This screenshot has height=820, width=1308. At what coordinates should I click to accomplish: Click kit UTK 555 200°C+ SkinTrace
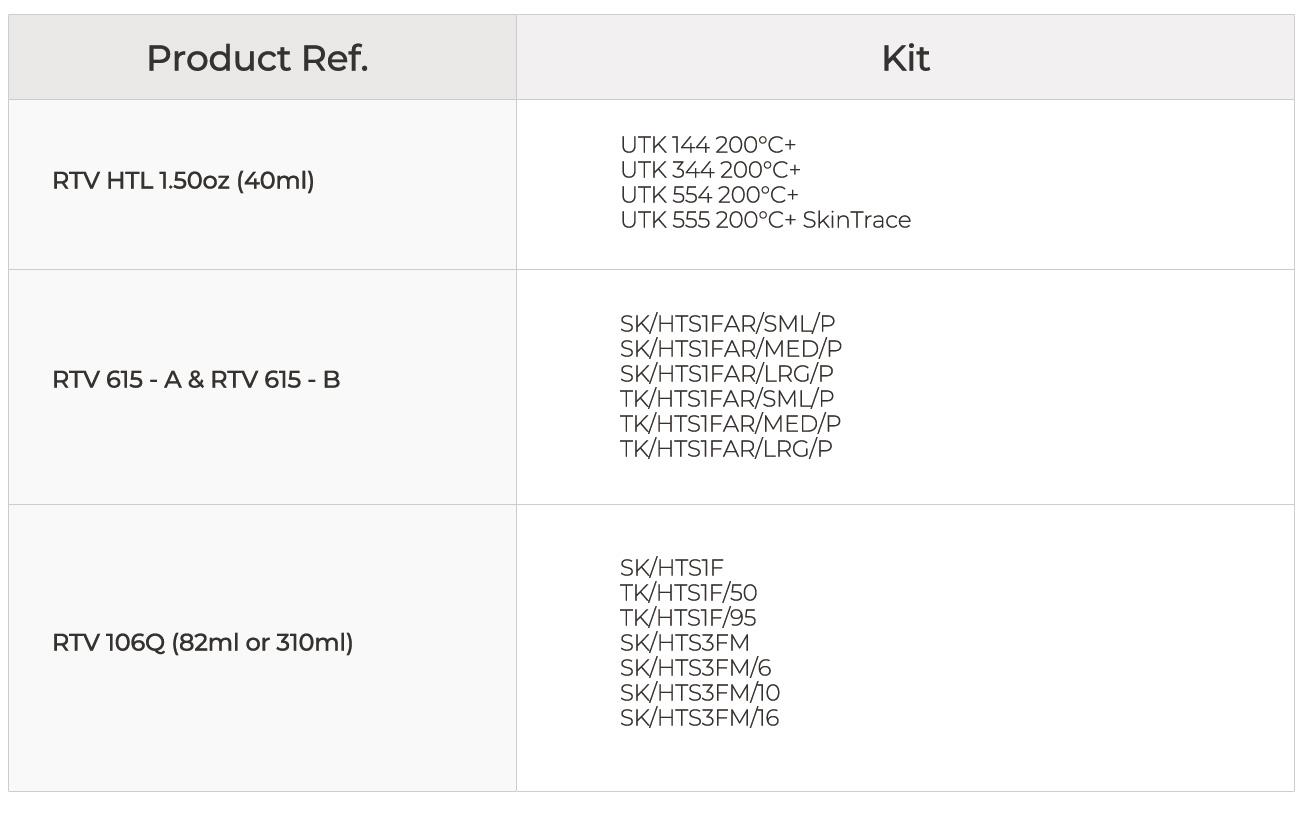coord(765,220)
